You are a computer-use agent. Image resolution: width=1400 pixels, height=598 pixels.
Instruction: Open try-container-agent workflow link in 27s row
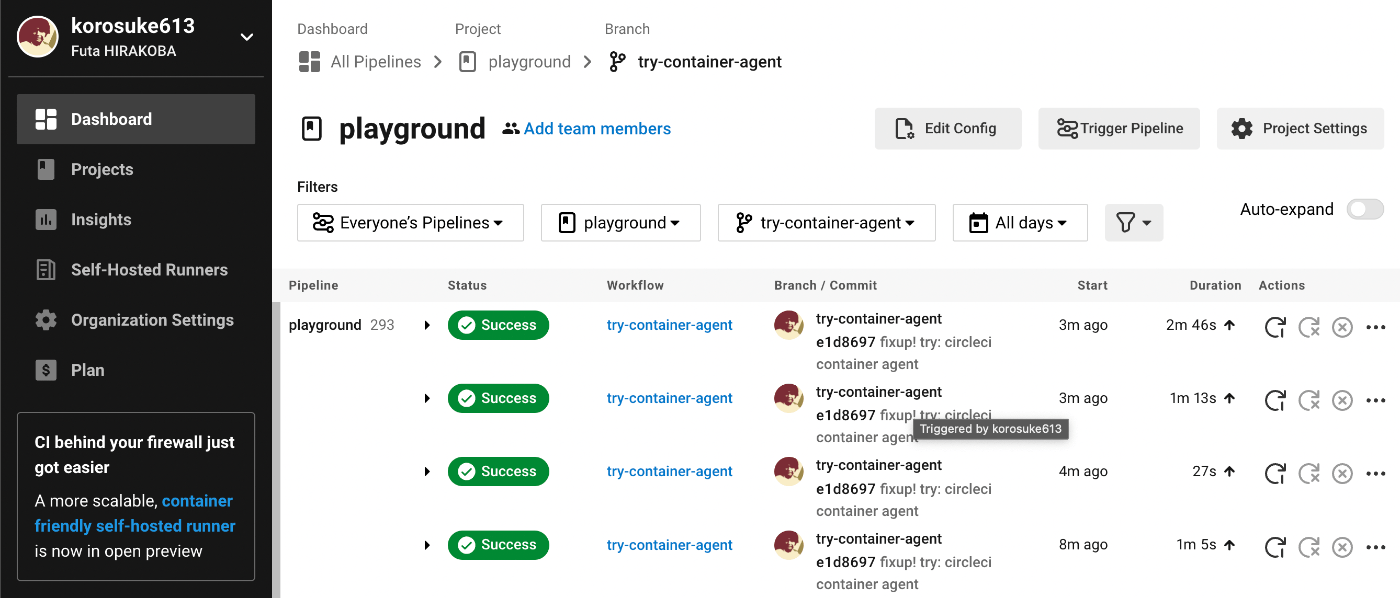tap(670, 471)
